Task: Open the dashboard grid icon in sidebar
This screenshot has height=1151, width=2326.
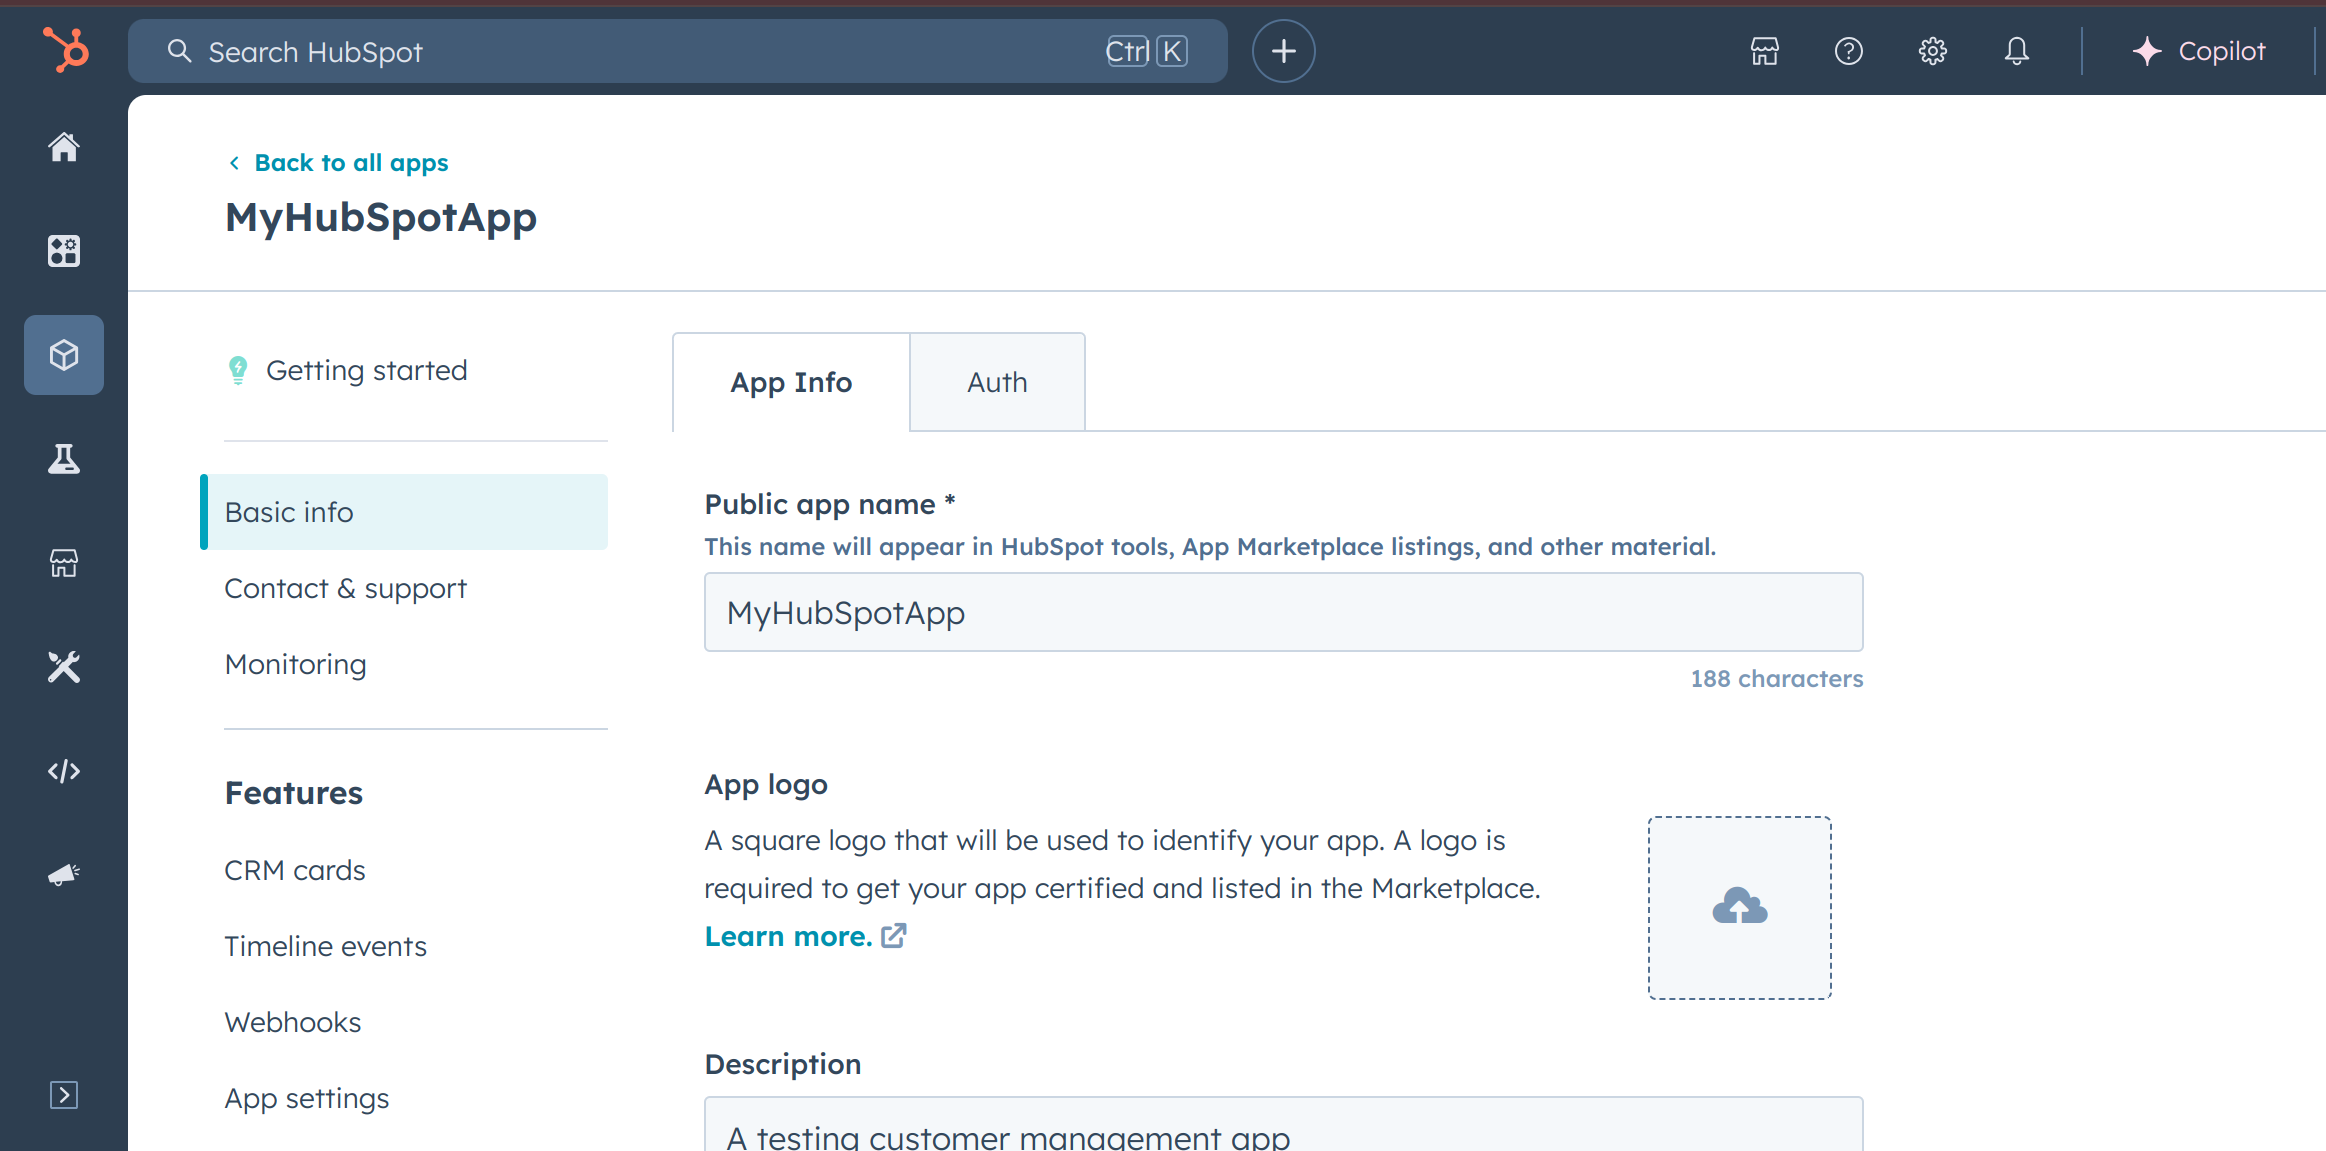Action: (x=64, y=251)
